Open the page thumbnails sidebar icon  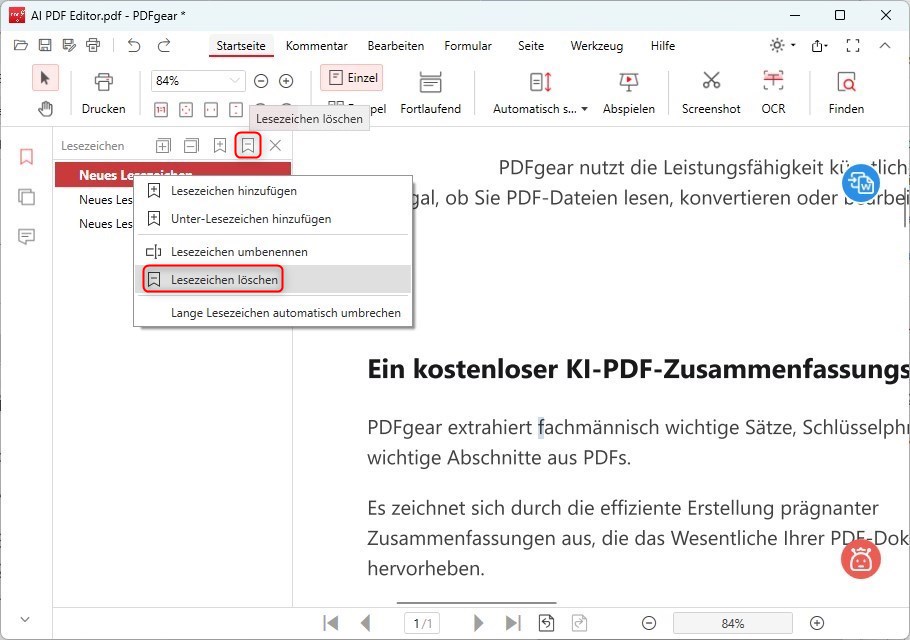(x=26, y=197)
